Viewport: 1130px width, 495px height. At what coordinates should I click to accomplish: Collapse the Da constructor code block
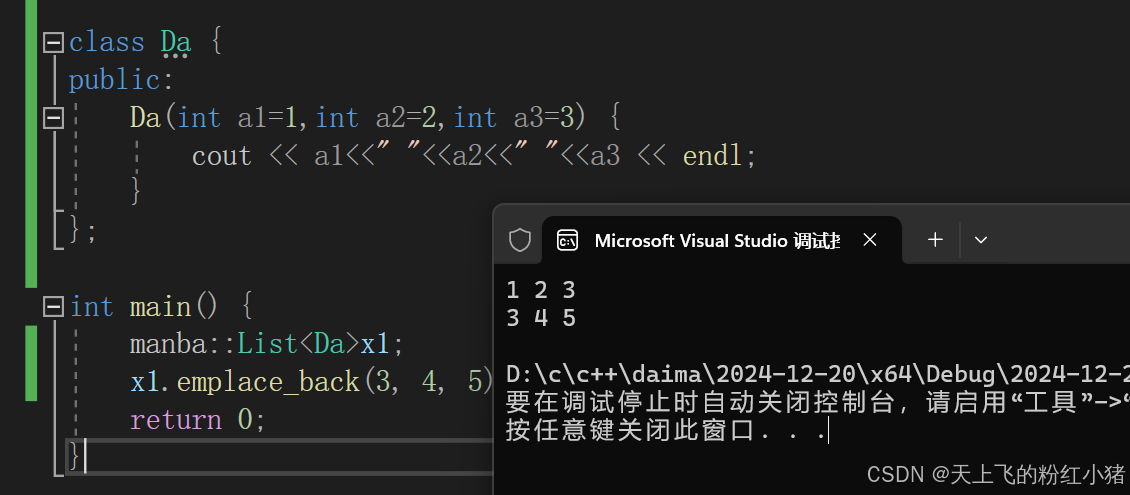click(x=53, y=117)
